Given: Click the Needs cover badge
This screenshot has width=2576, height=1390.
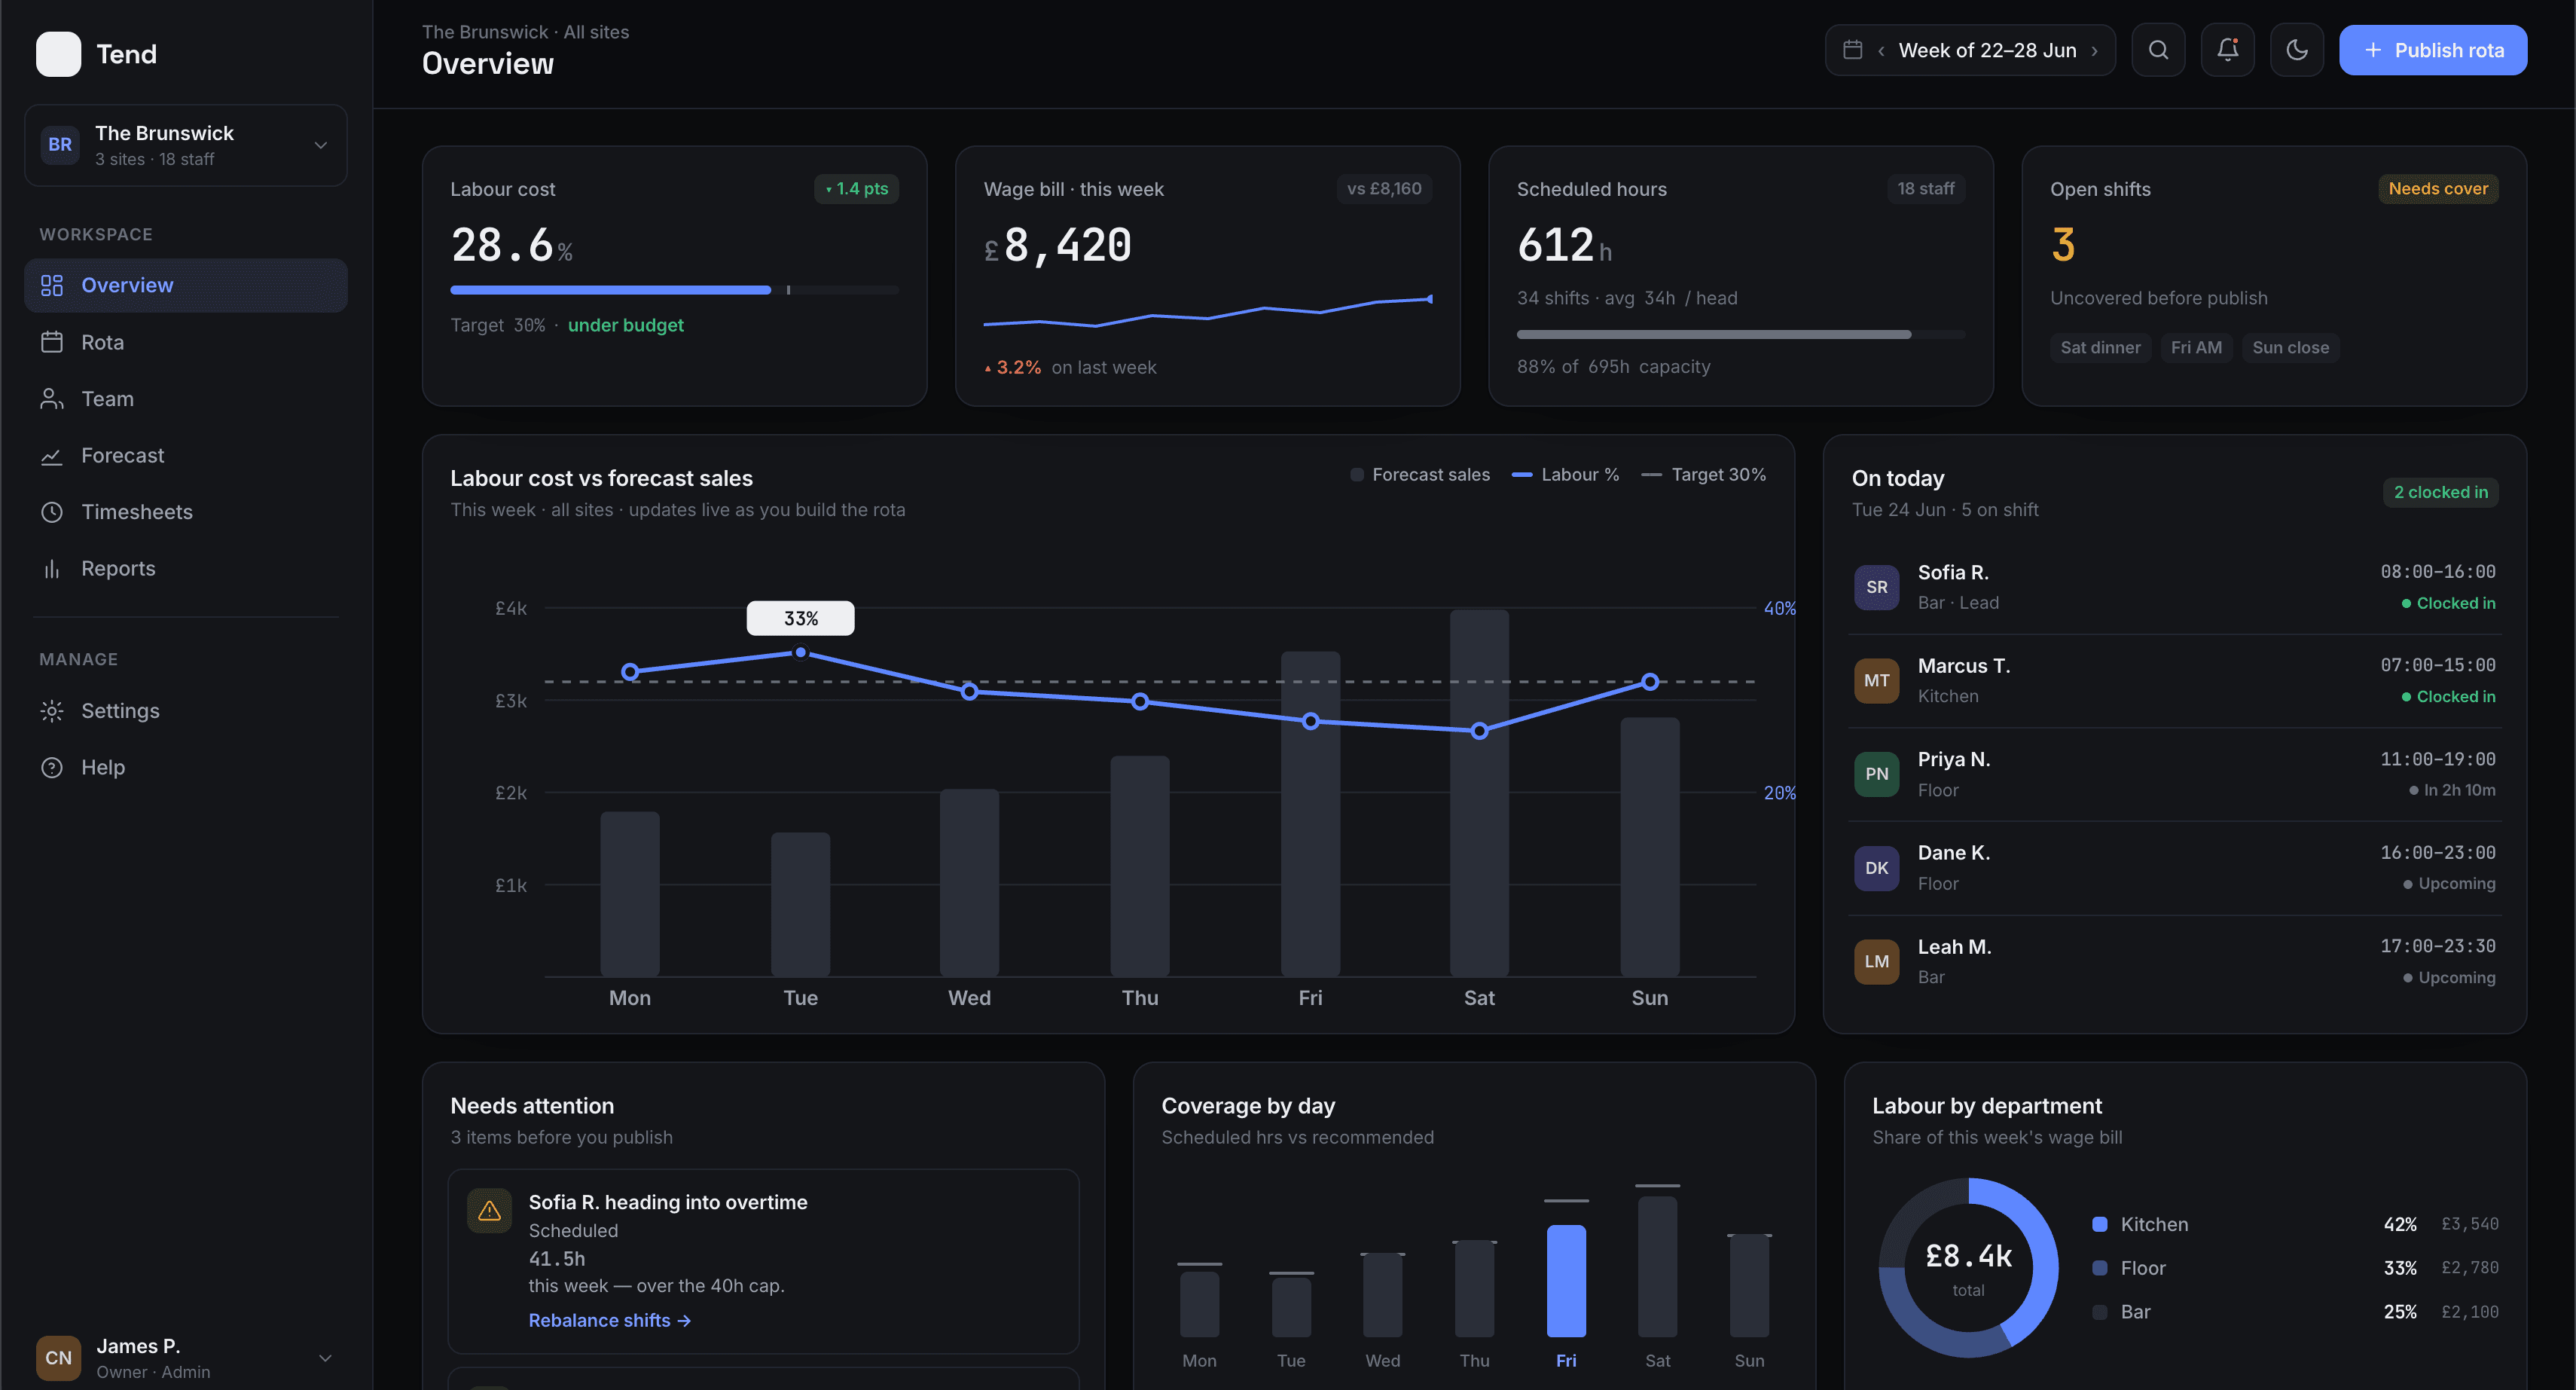Looking at the screenshot, I should pyautogui.click(x=2438, y=188).
